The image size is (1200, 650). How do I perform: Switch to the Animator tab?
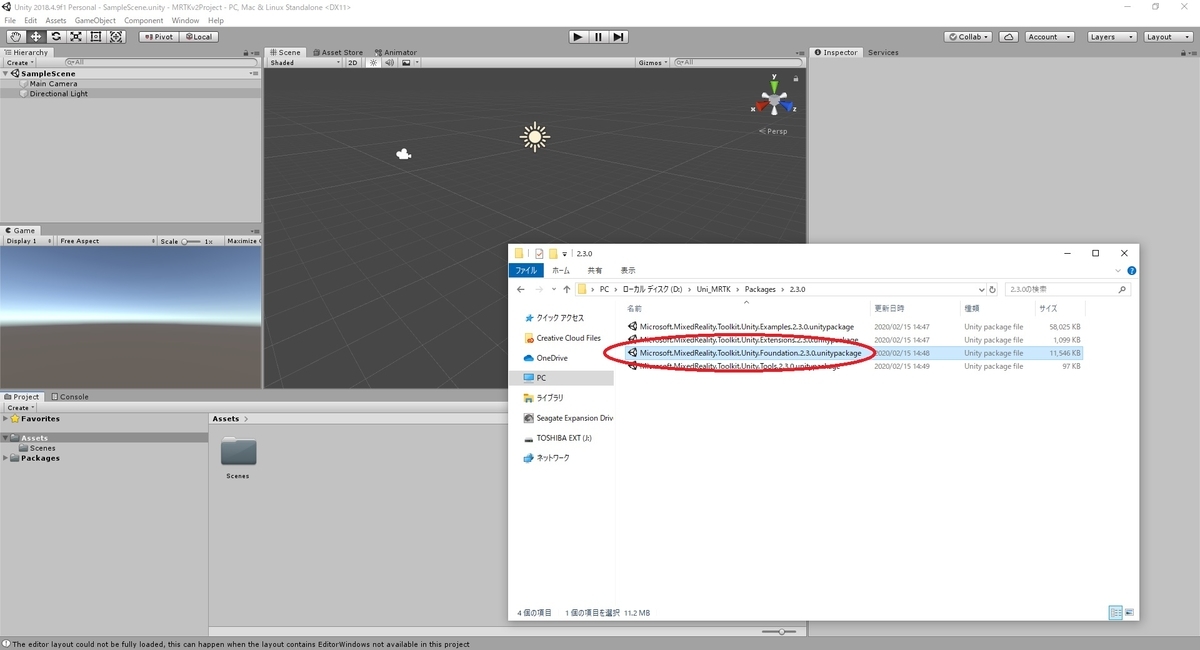pyautogui.click(x=396, y=52)
